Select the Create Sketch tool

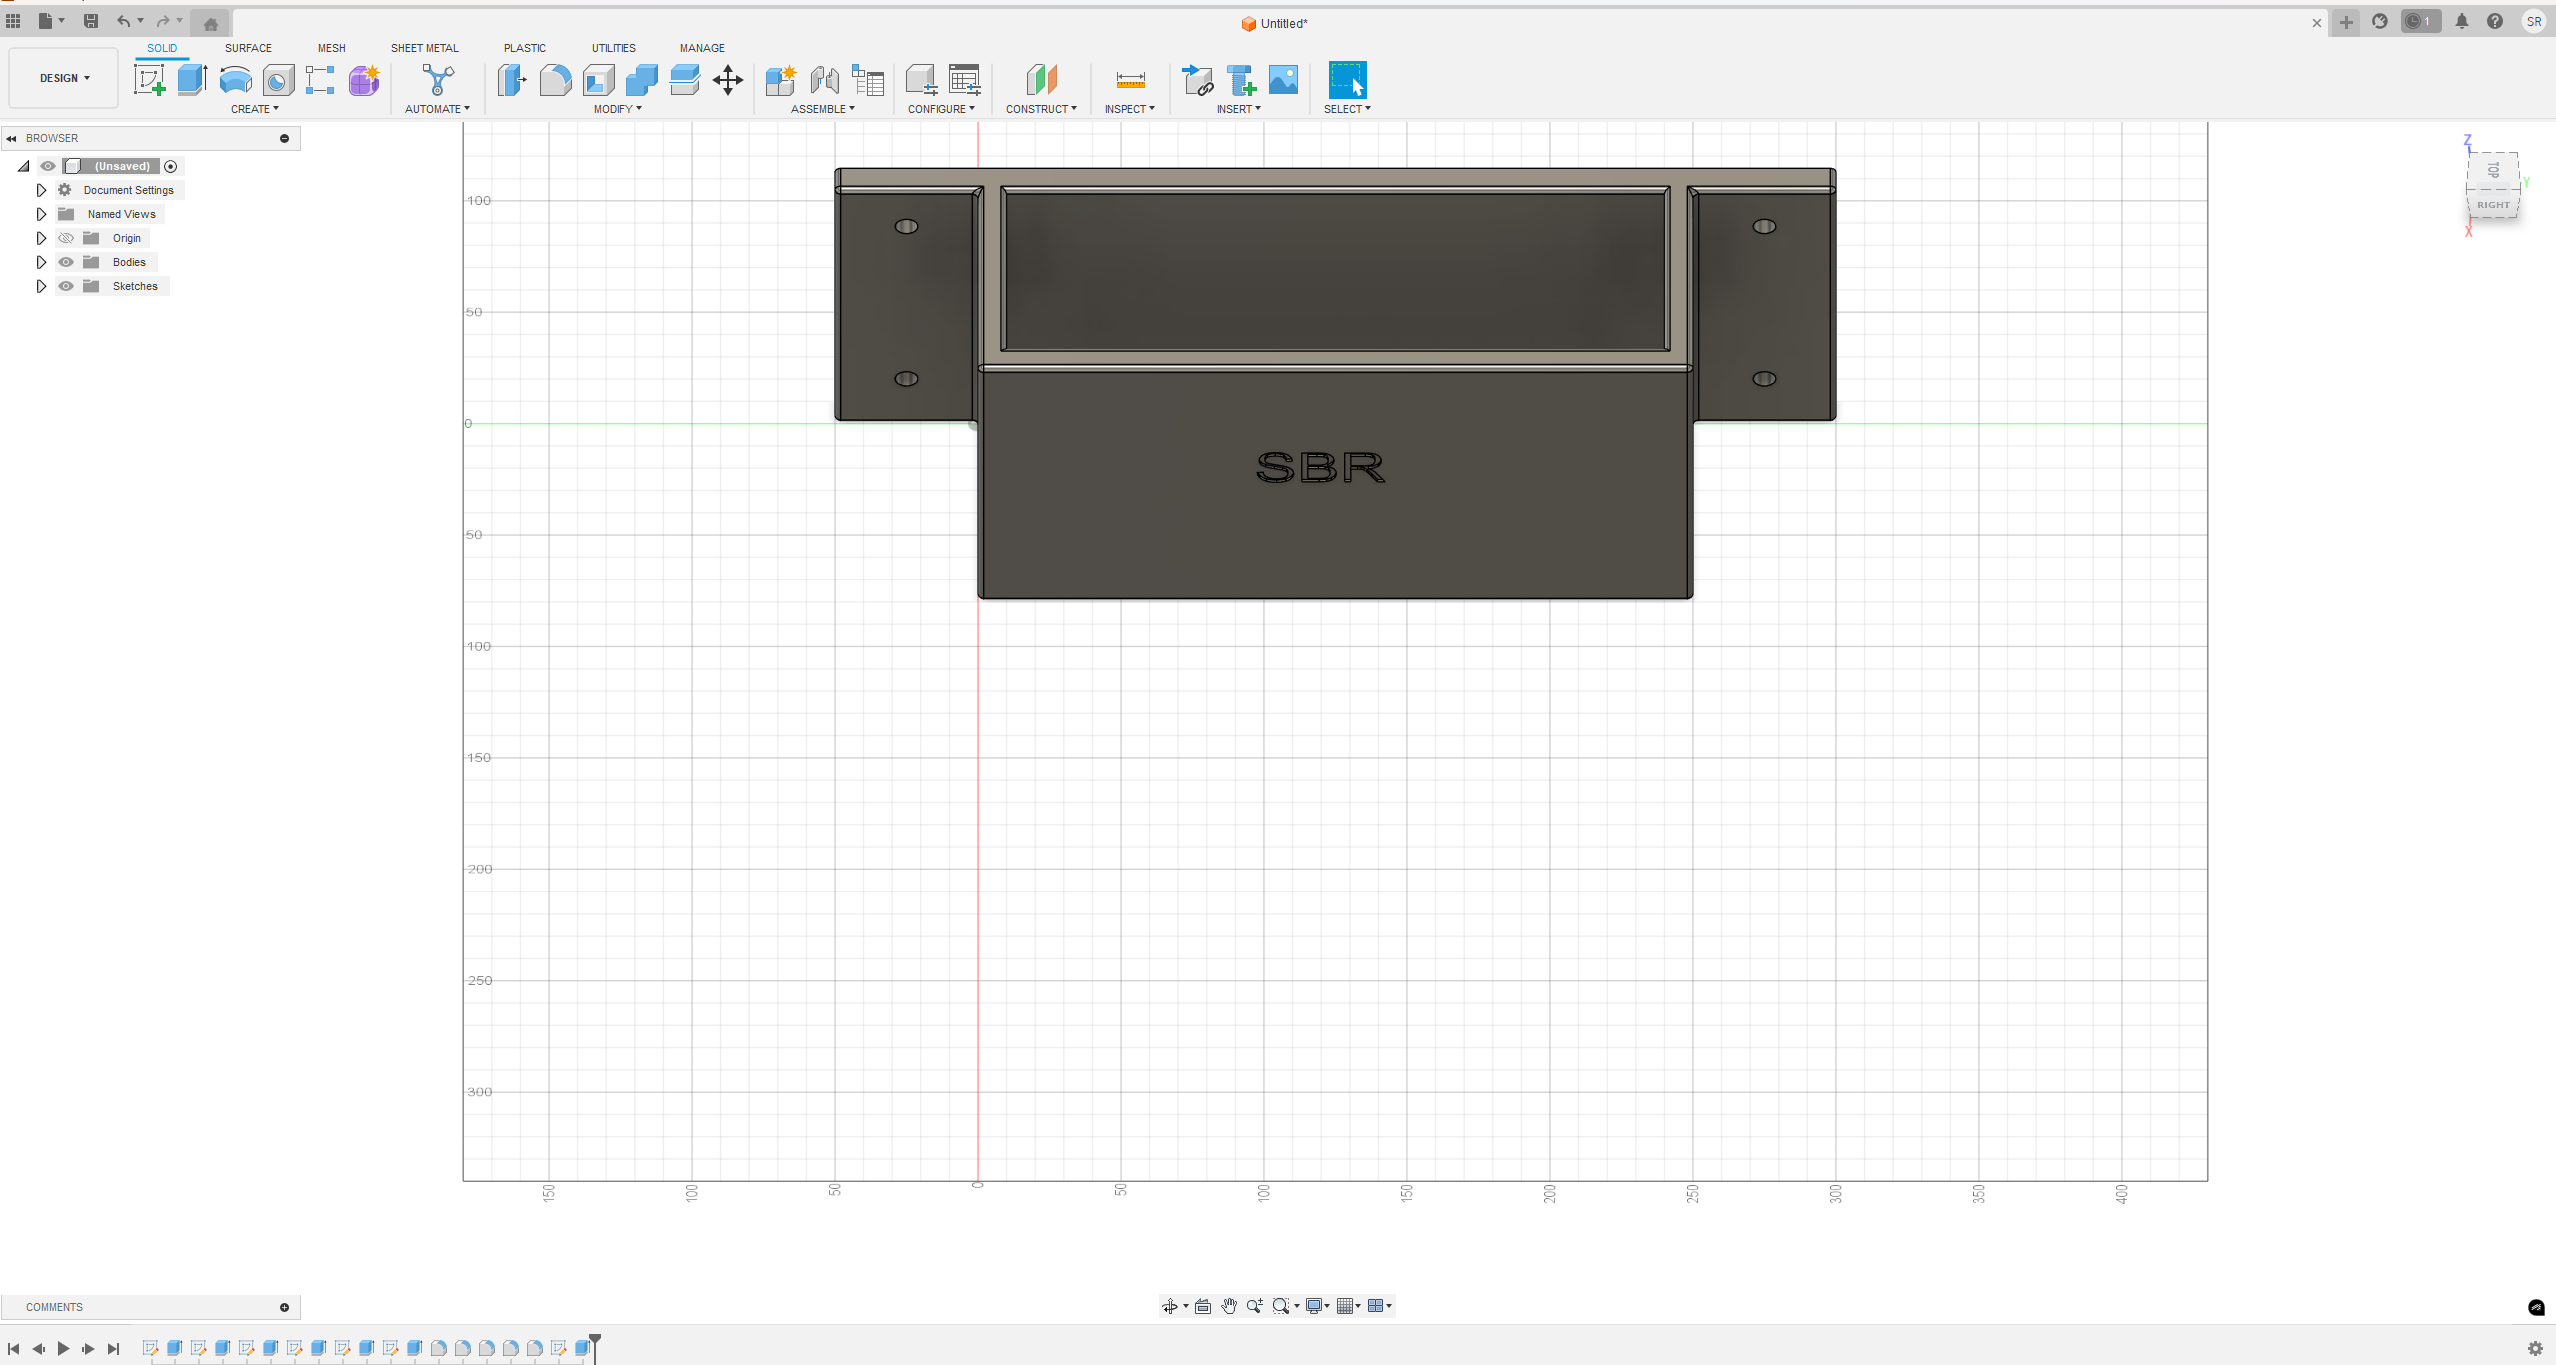(x=149, y=80)
